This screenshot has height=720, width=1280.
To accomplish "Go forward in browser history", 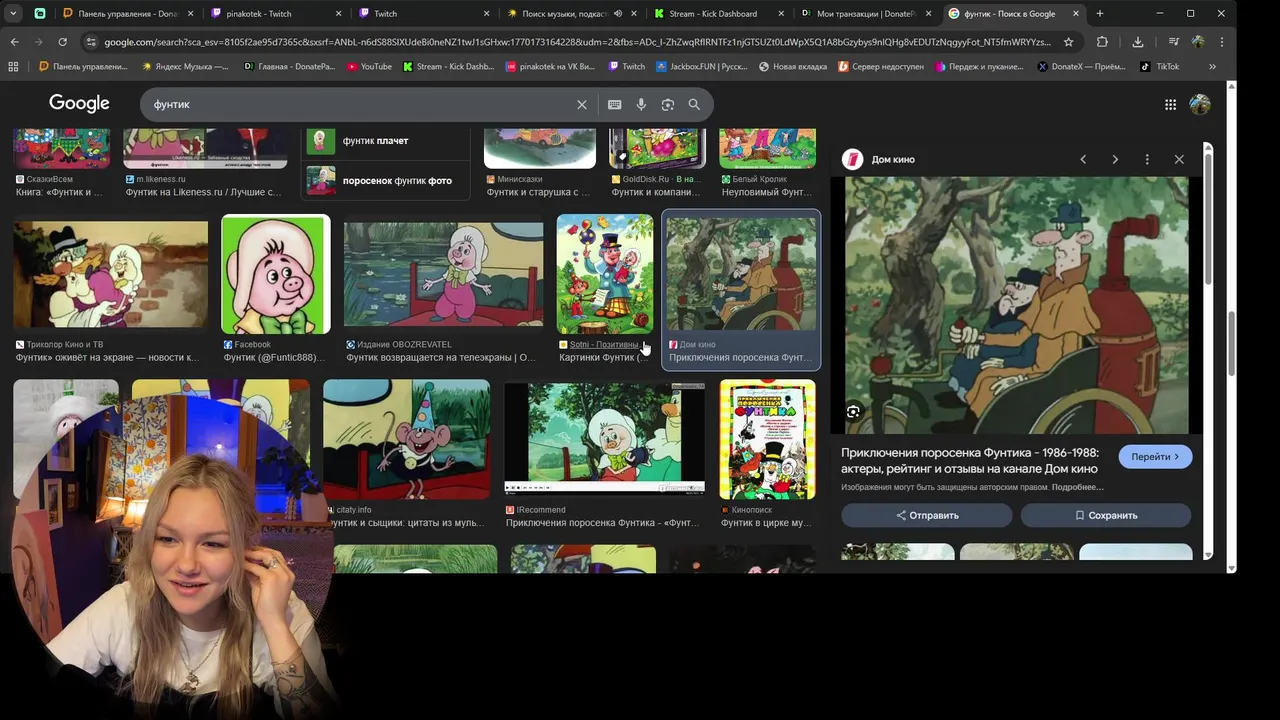I will [x=39, y=42].
